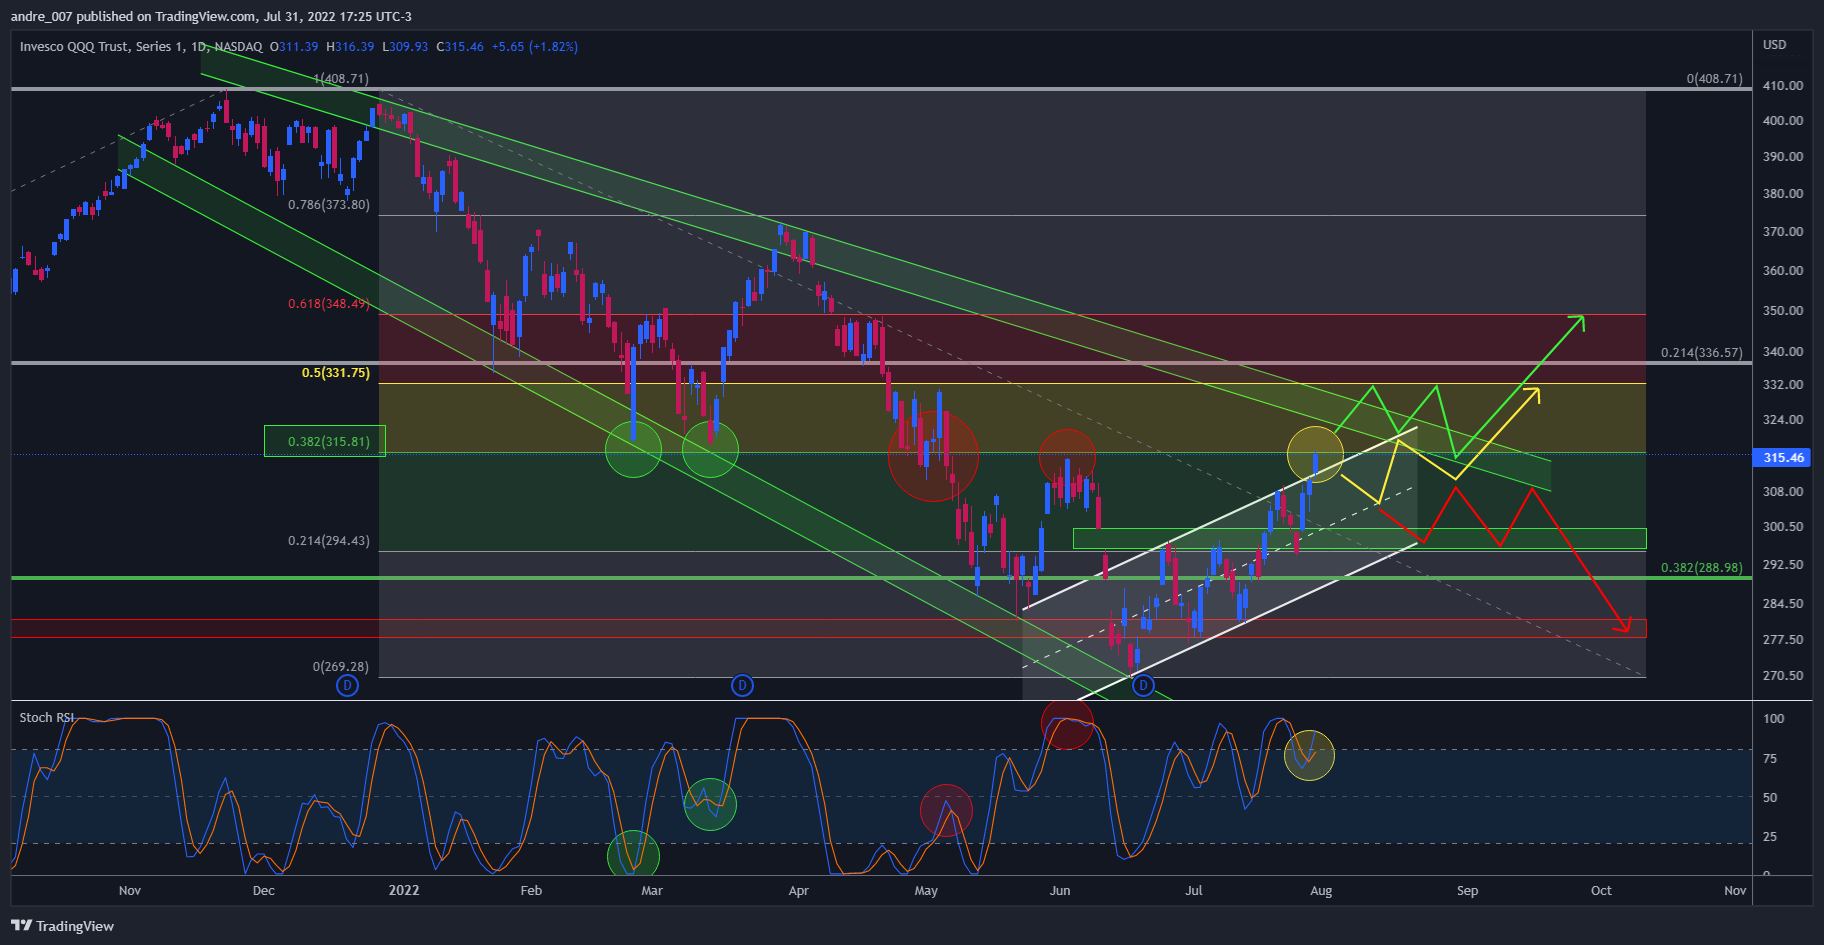Click the 350.00 price axis label

[x=1783, y=311]
